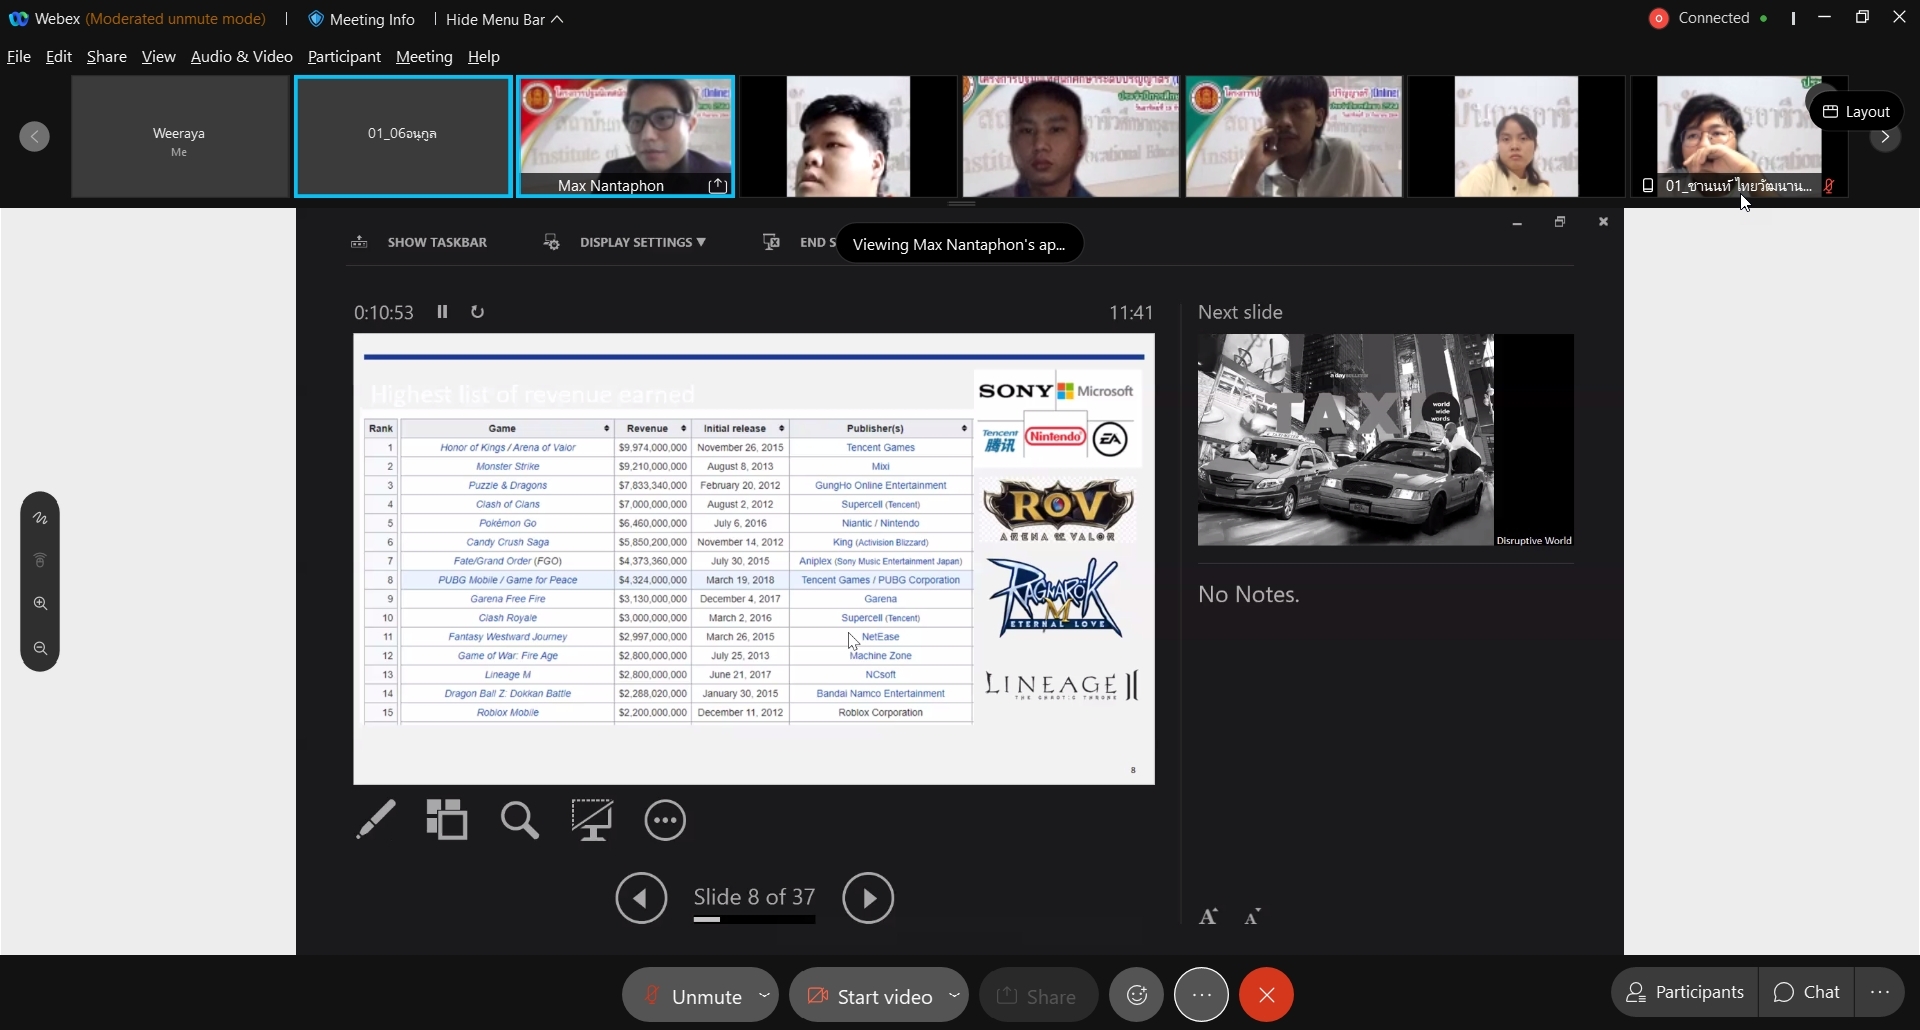Screen dimensions: 1920x1030
Task: Go to the previous slide
Action: click(642, 898)
